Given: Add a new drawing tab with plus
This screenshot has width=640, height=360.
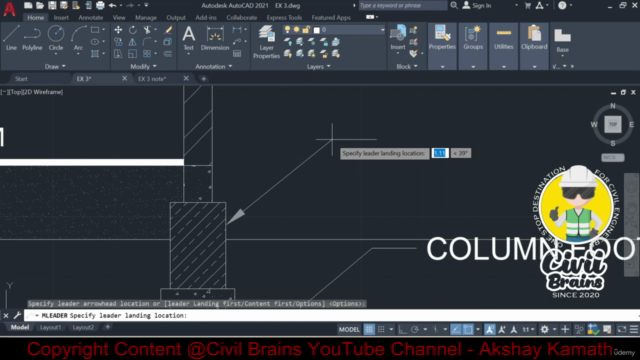Looking at the screenshot, I should click(x=204, y=79).
